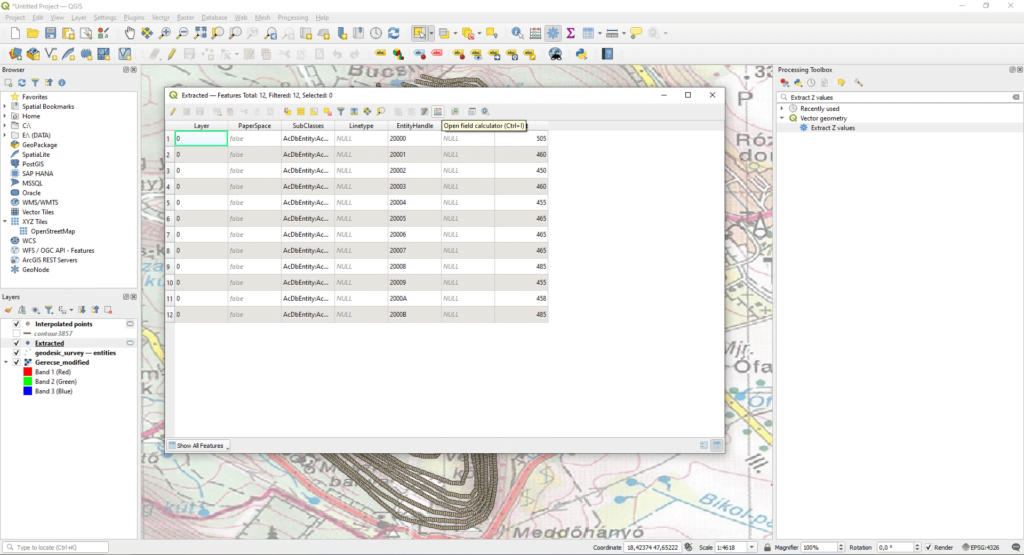Screen dimensions: 1024x555
Task: Click Move Selection to Top in attribute table
Action: [x=354, y=112]
